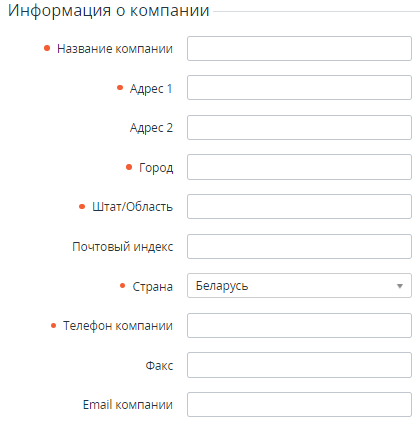Screen dimensions: 420x423
Task: Click the 'Страна' label text
Action: click(x=153, y=287)
